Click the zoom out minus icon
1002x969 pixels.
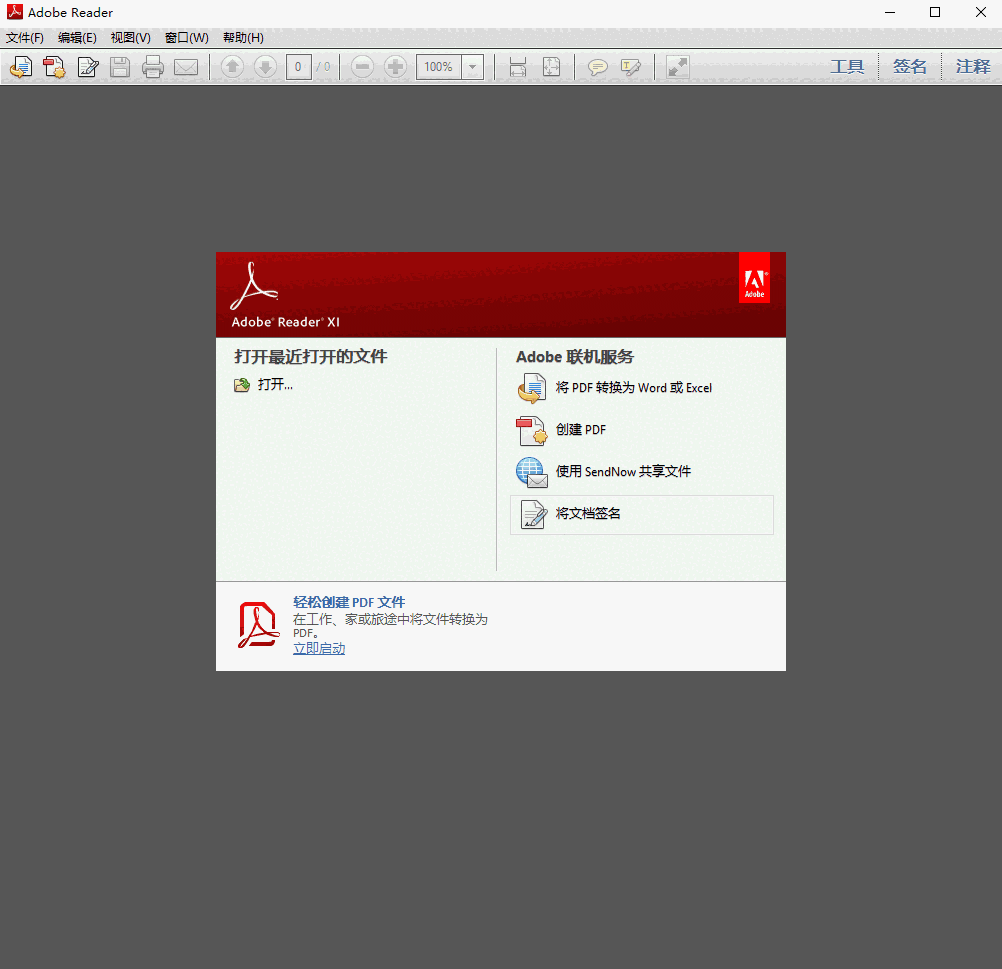361,67
